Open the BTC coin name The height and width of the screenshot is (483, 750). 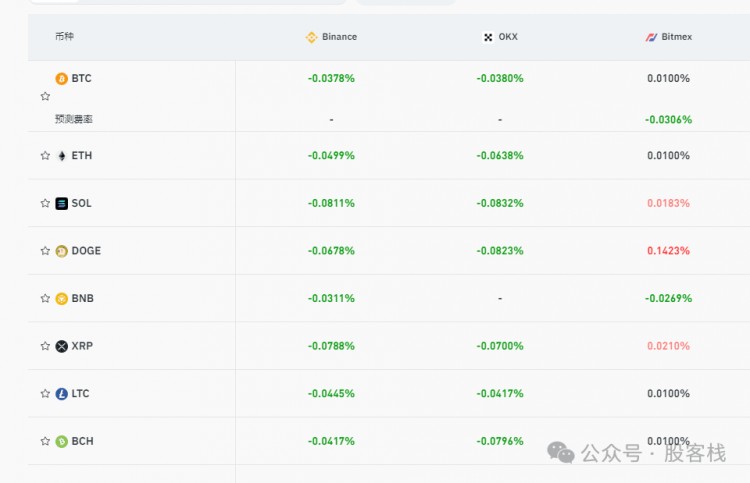[x=81, y=78]
